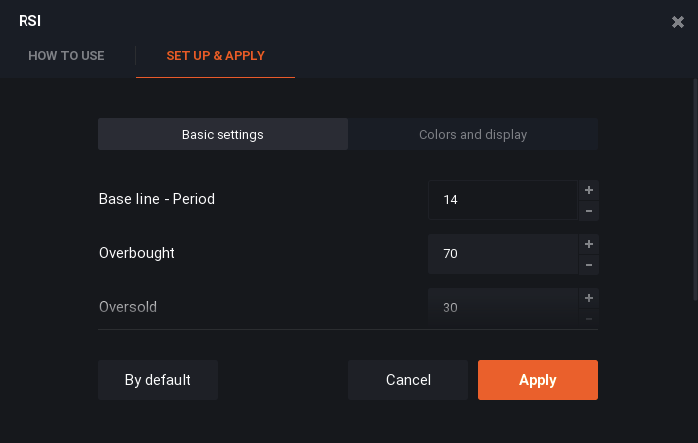This screenshot has height=443, width=698.
Task: Reset settings with By default button
Action: tap(158, 380)
